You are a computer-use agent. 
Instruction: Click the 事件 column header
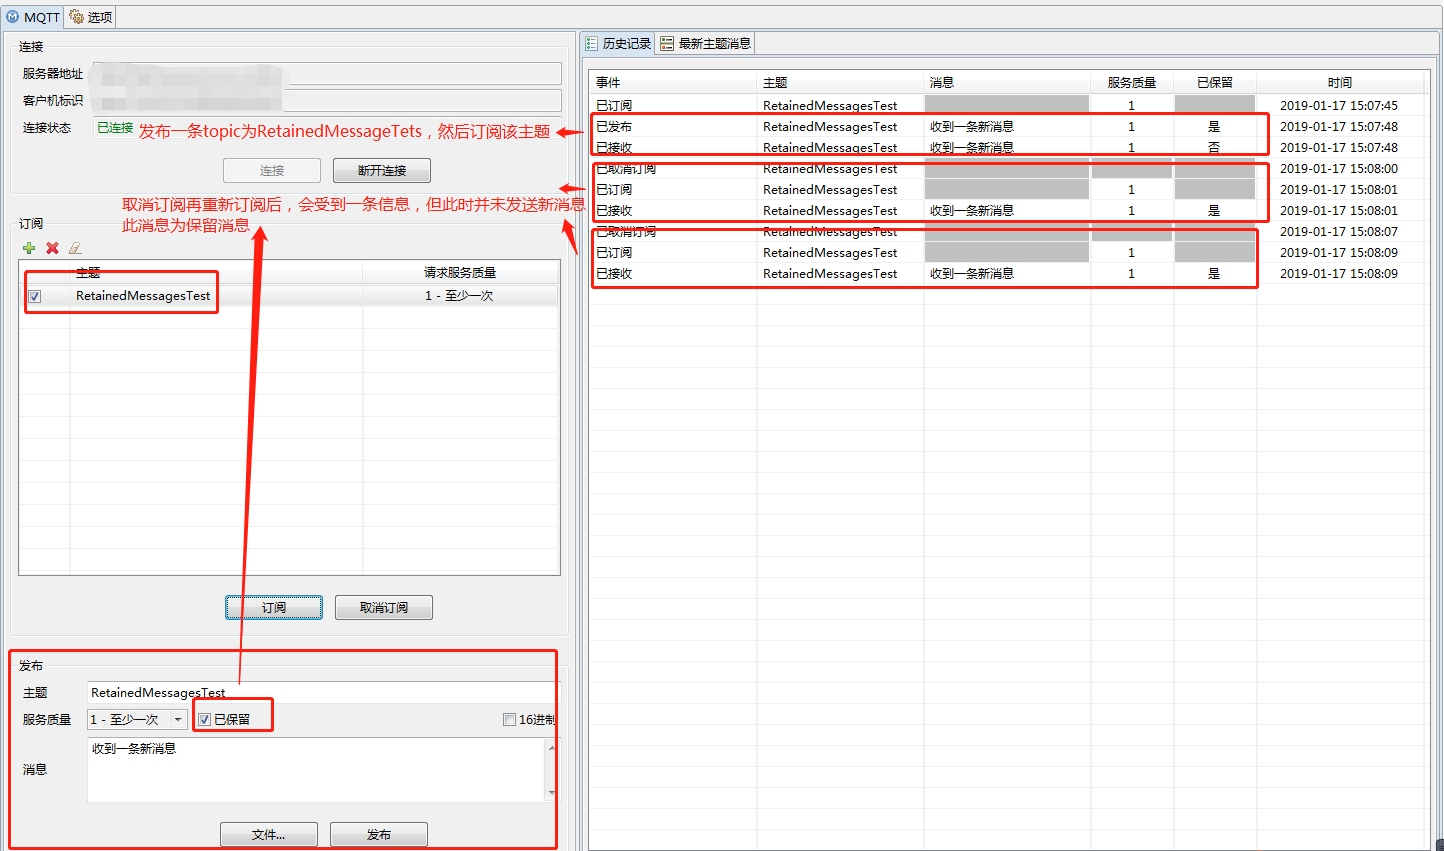(673, 82)
